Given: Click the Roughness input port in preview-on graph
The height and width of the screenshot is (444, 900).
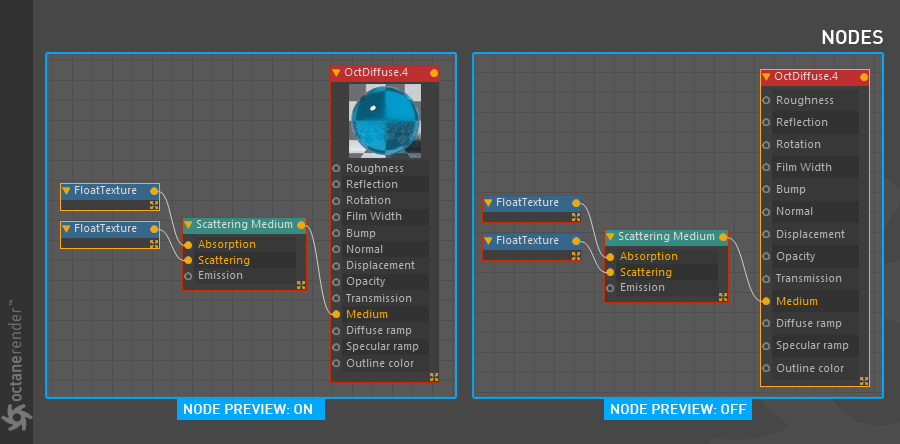Looking at the screenshot, I should (x=336, y=168).
